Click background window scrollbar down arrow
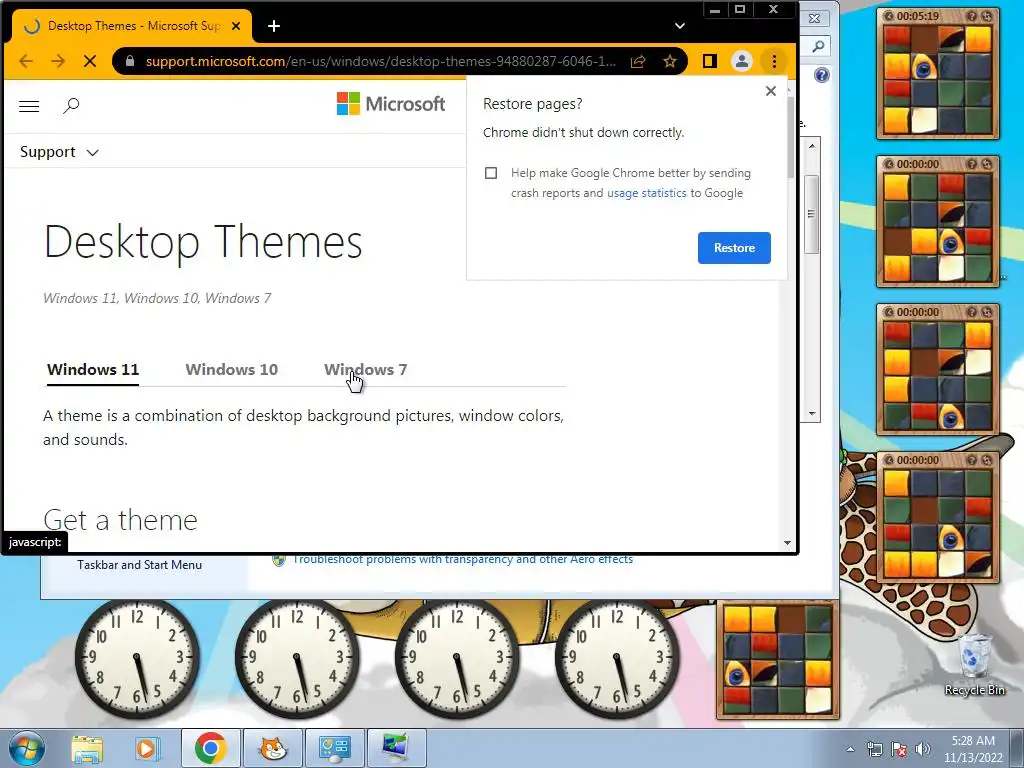 tap(812, 414)
